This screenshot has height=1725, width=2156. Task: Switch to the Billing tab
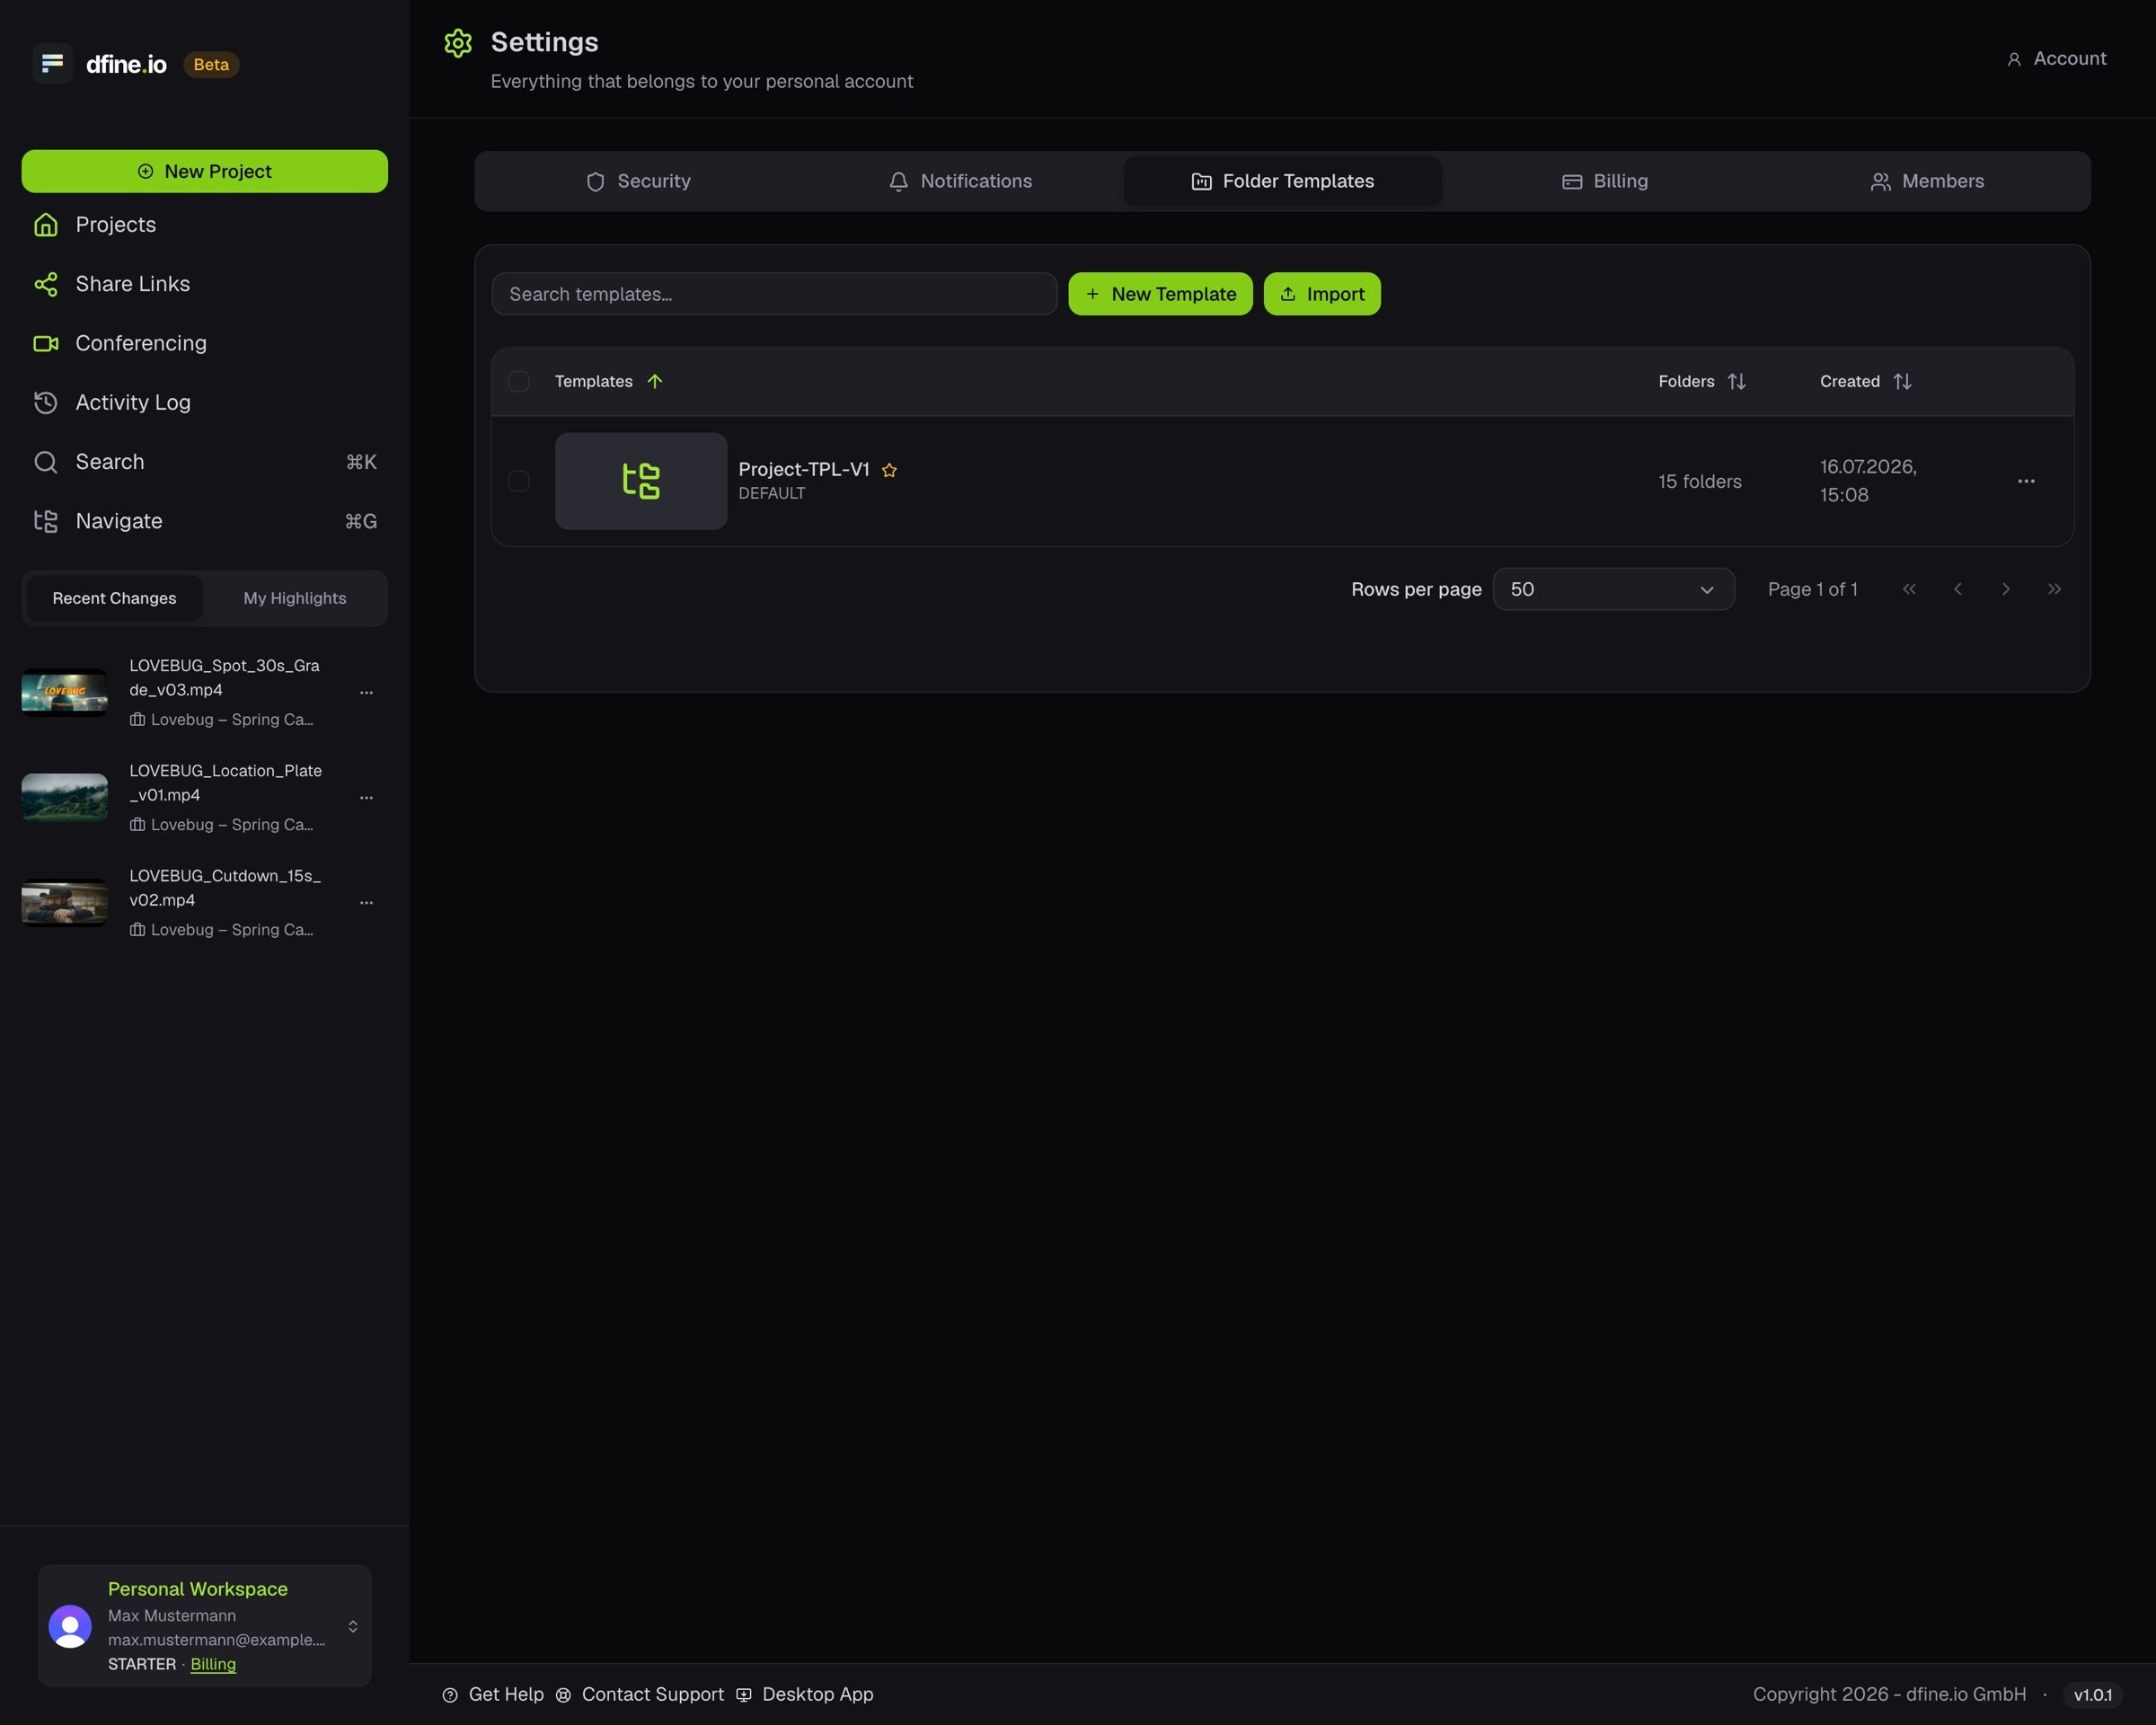tap(1605, 181)
